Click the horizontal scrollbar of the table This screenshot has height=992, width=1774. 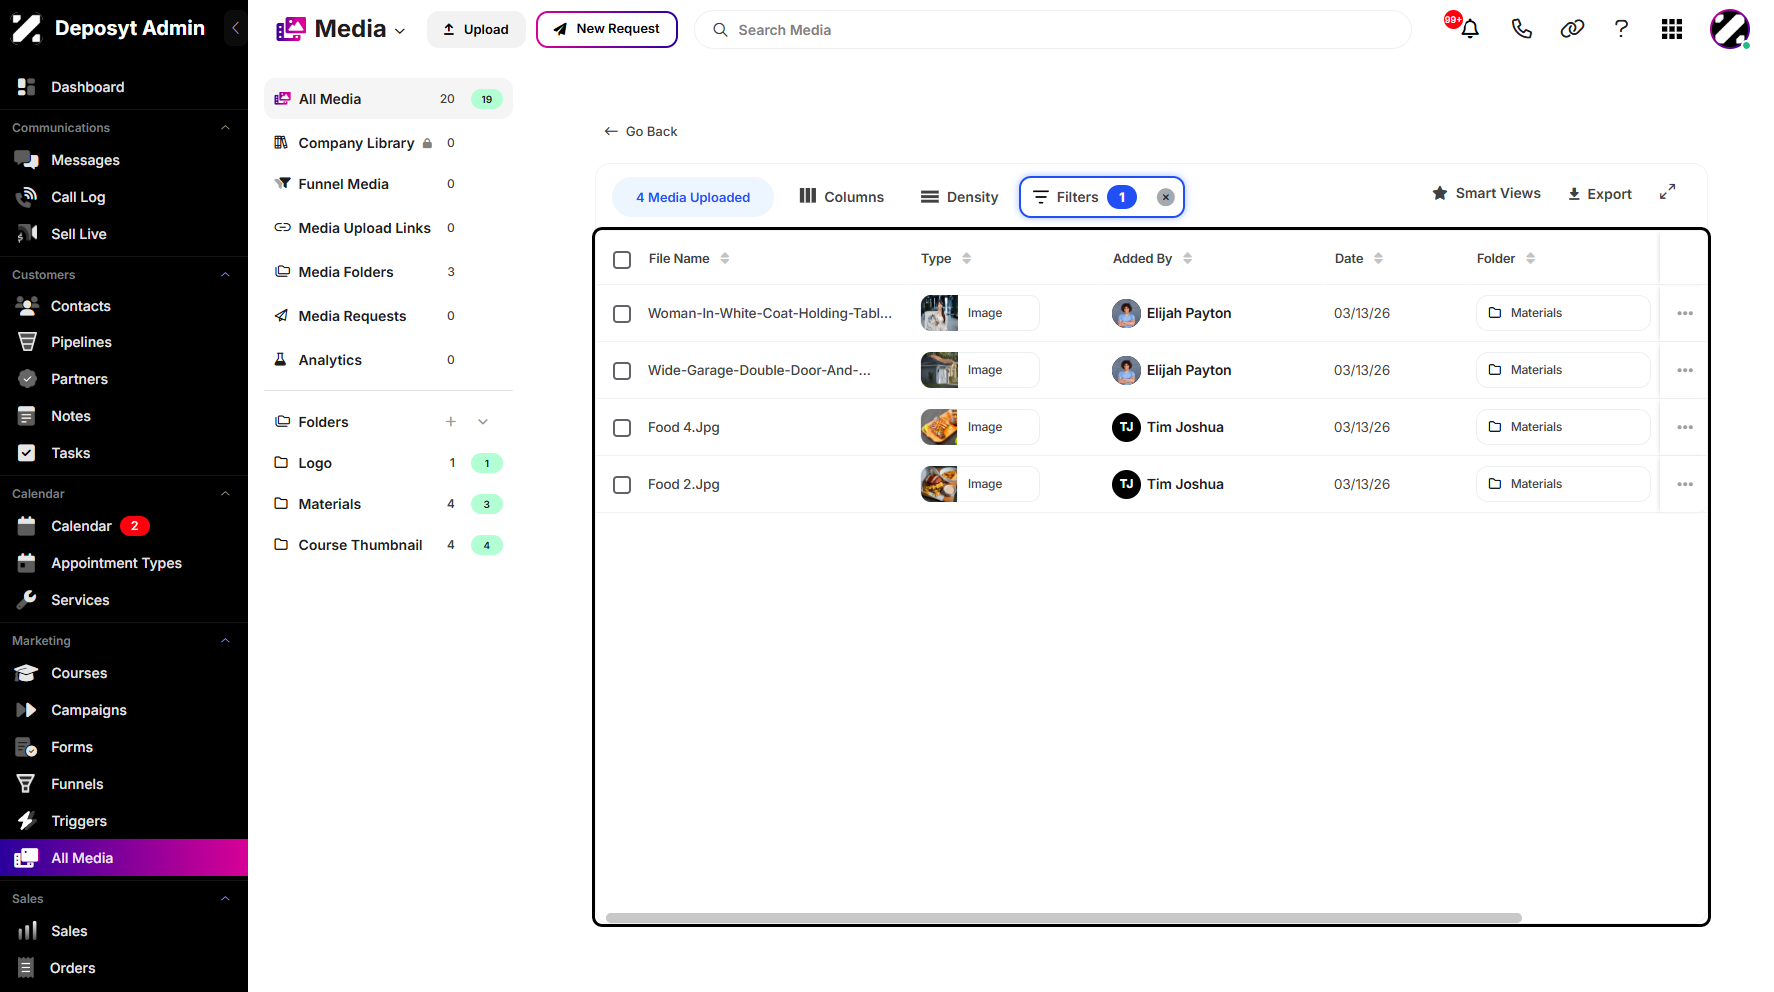click(x=1063, y=917)
